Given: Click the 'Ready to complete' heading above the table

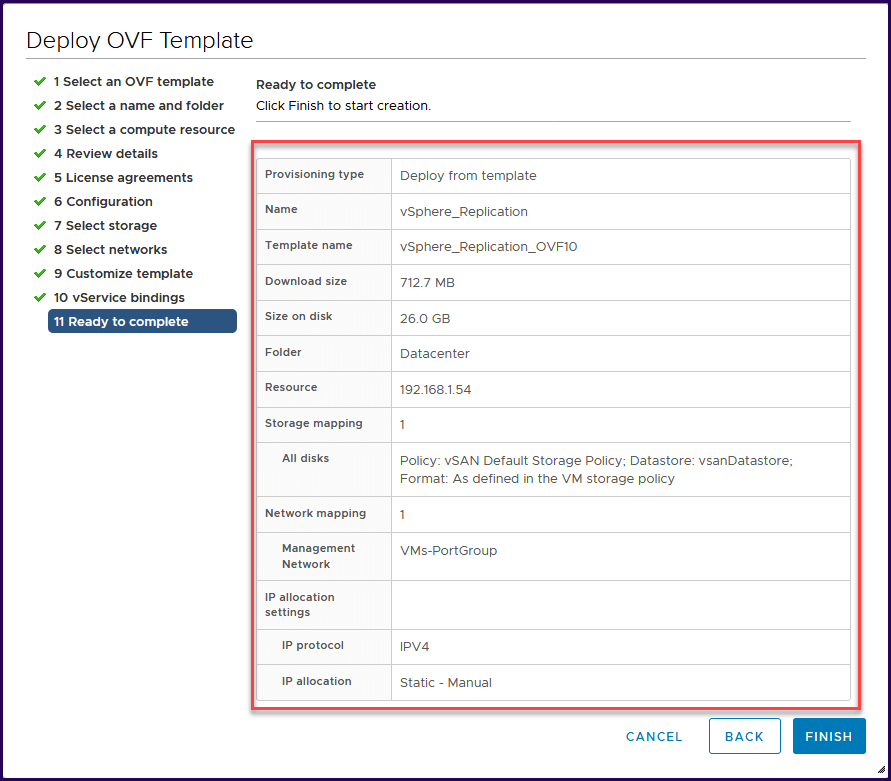Looking at the screenshot, I should pyautogui.click(x=316, y=85).
